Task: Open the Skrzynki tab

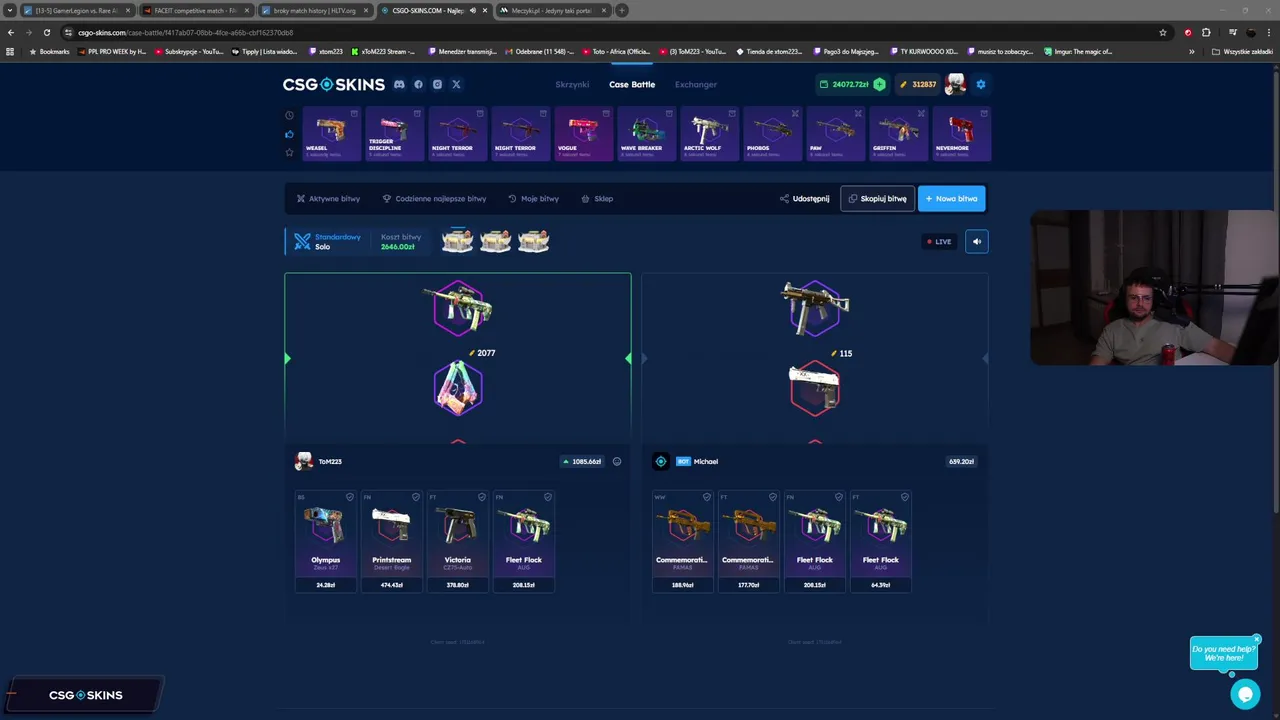Action: click(572, 84)
